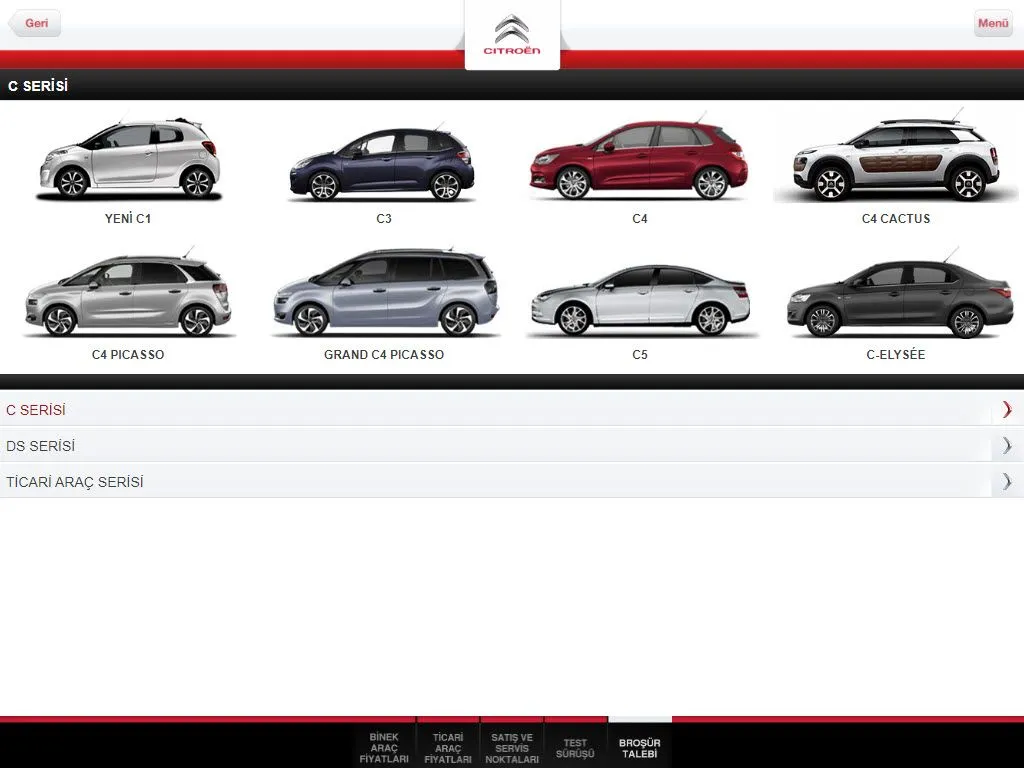This screenshot has width=1024, height=768.
Task: Open the Menü button
Action: (x=993, y=23)
